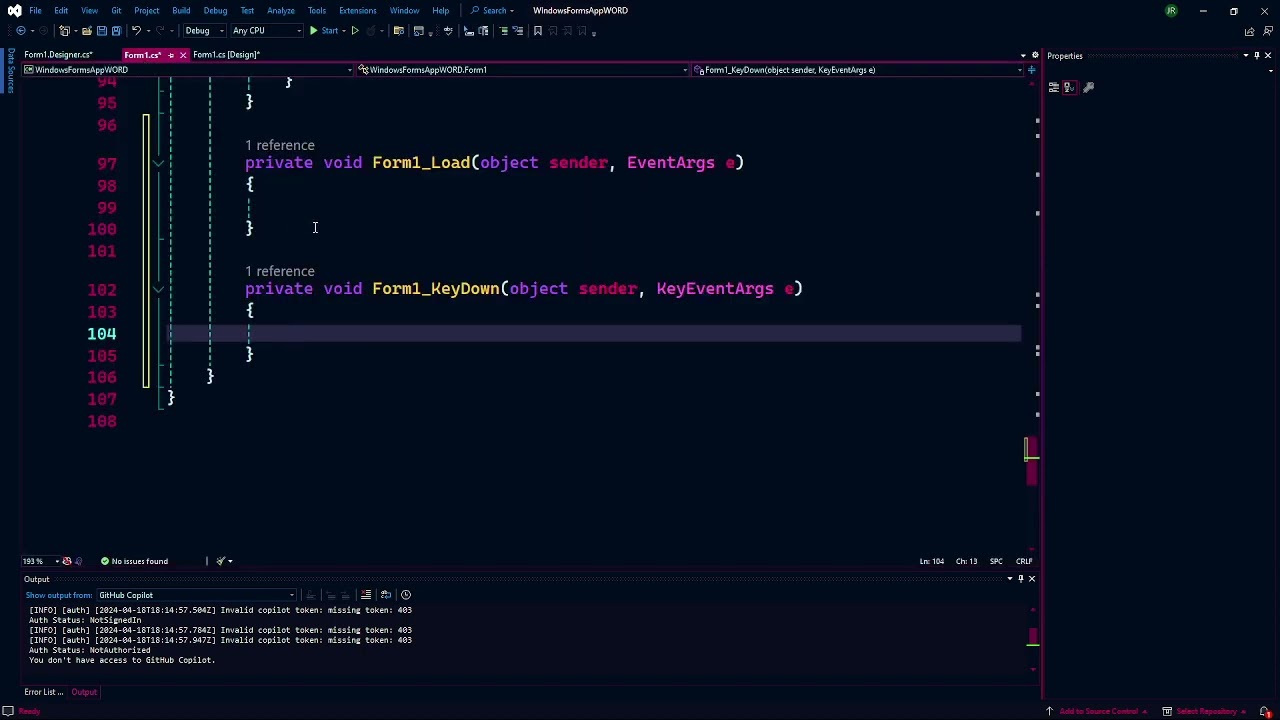Click the 1 reference link above Form1_KeyDown

[280, 272]
